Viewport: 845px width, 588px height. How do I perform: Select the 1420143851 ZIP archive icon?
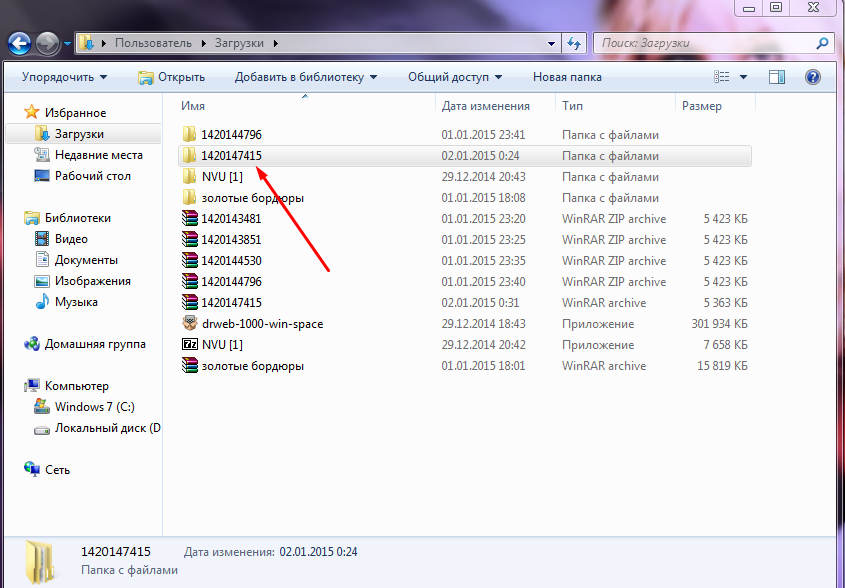pyautogui.click(x=190, y=239)
